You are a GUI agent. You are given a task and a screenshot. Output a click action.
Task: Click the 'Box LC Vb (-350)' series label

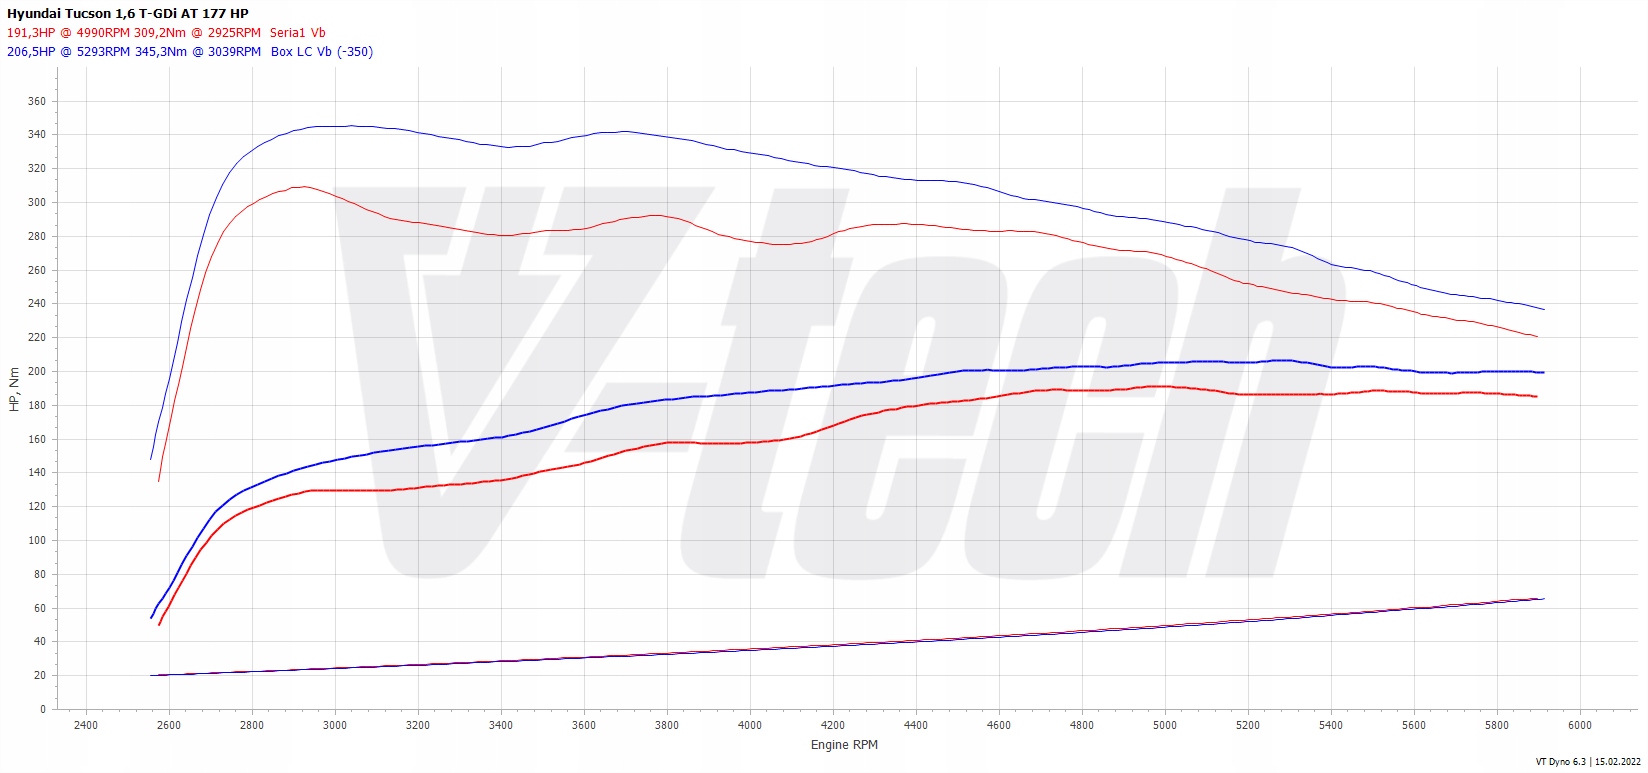(322, 52)
